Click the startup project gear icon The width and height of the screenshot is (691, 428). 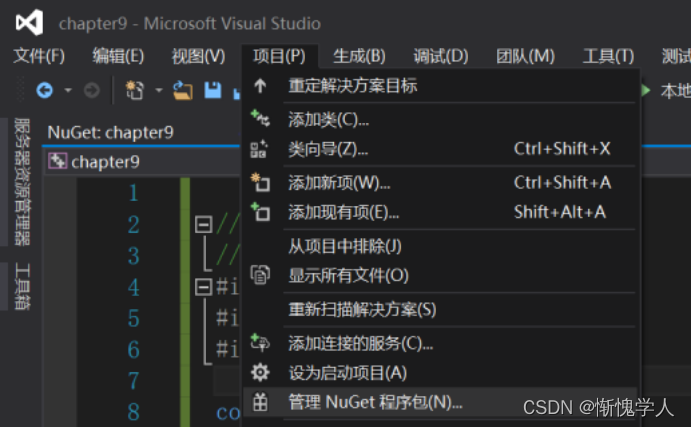click(260, 372)
